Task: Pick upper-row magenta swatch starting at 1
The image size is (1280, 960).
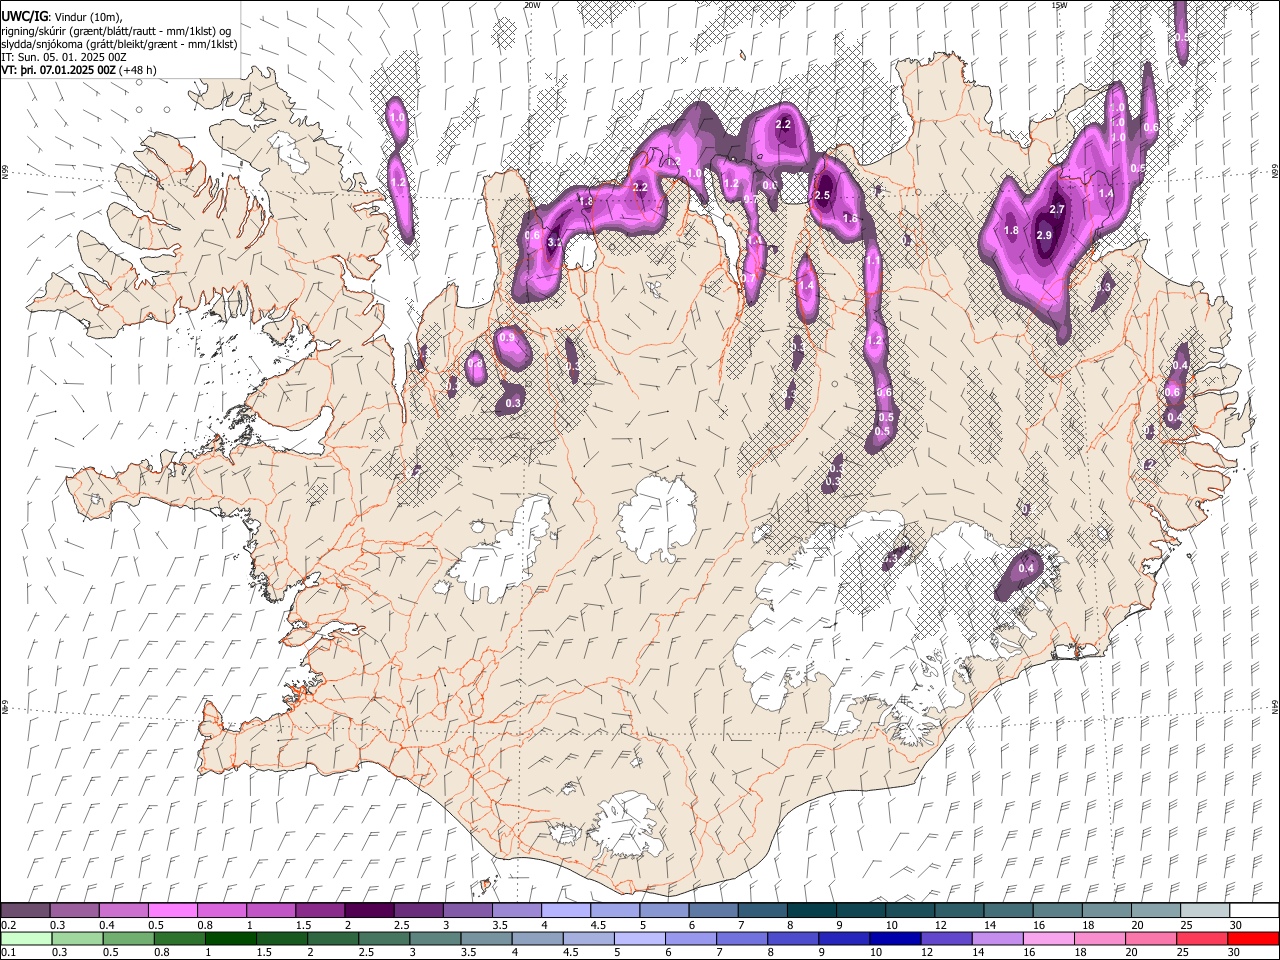Action: (x=270, y=911)
